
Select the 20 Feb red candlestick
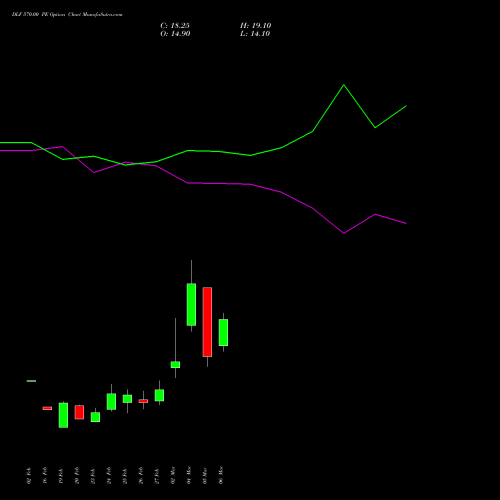tap(79, 412)
